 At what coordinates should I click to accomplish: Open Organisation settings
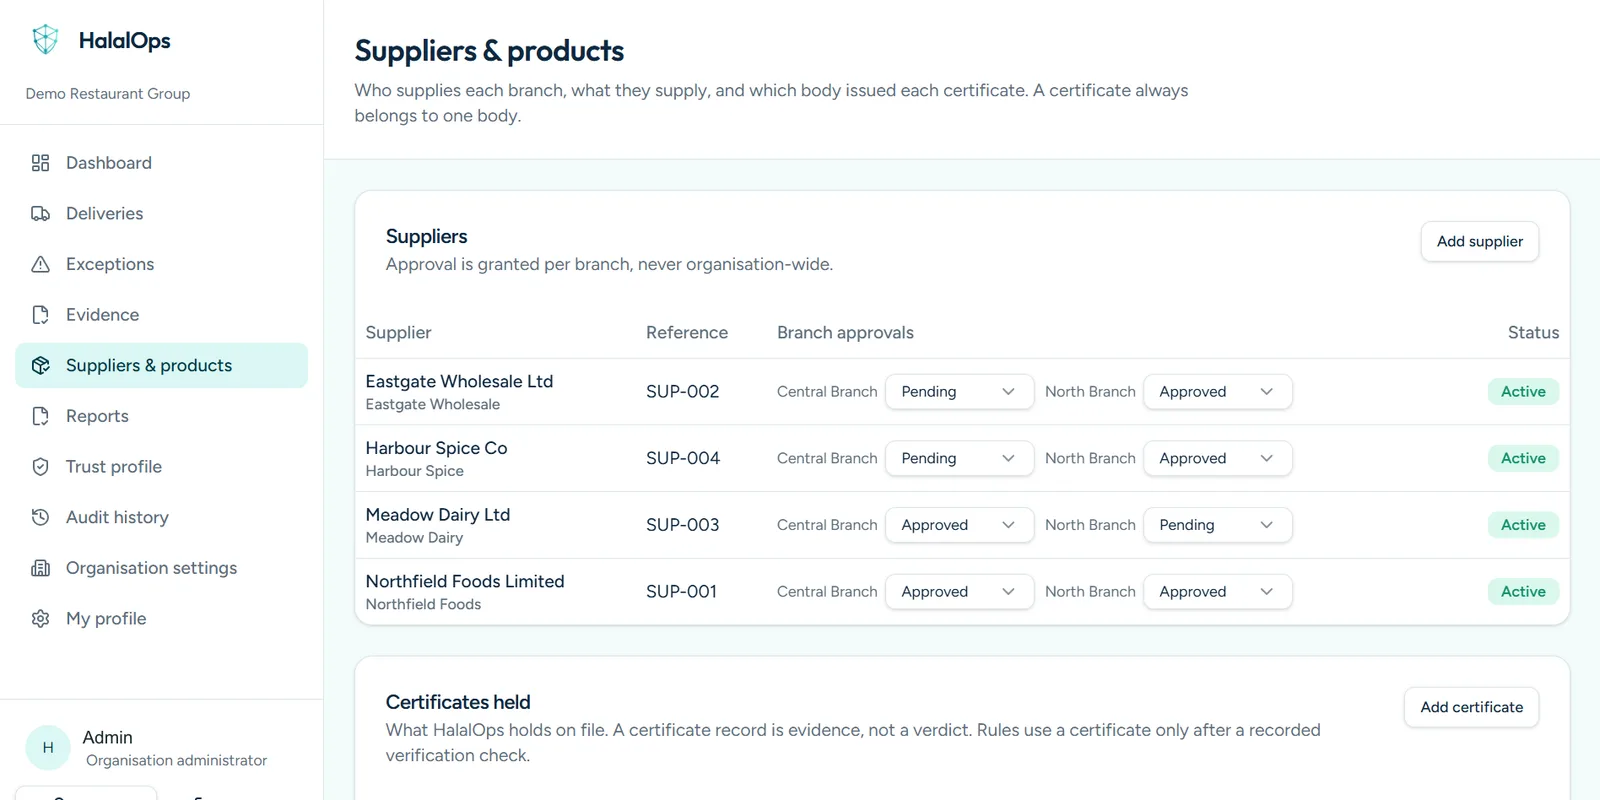(161, 568)
